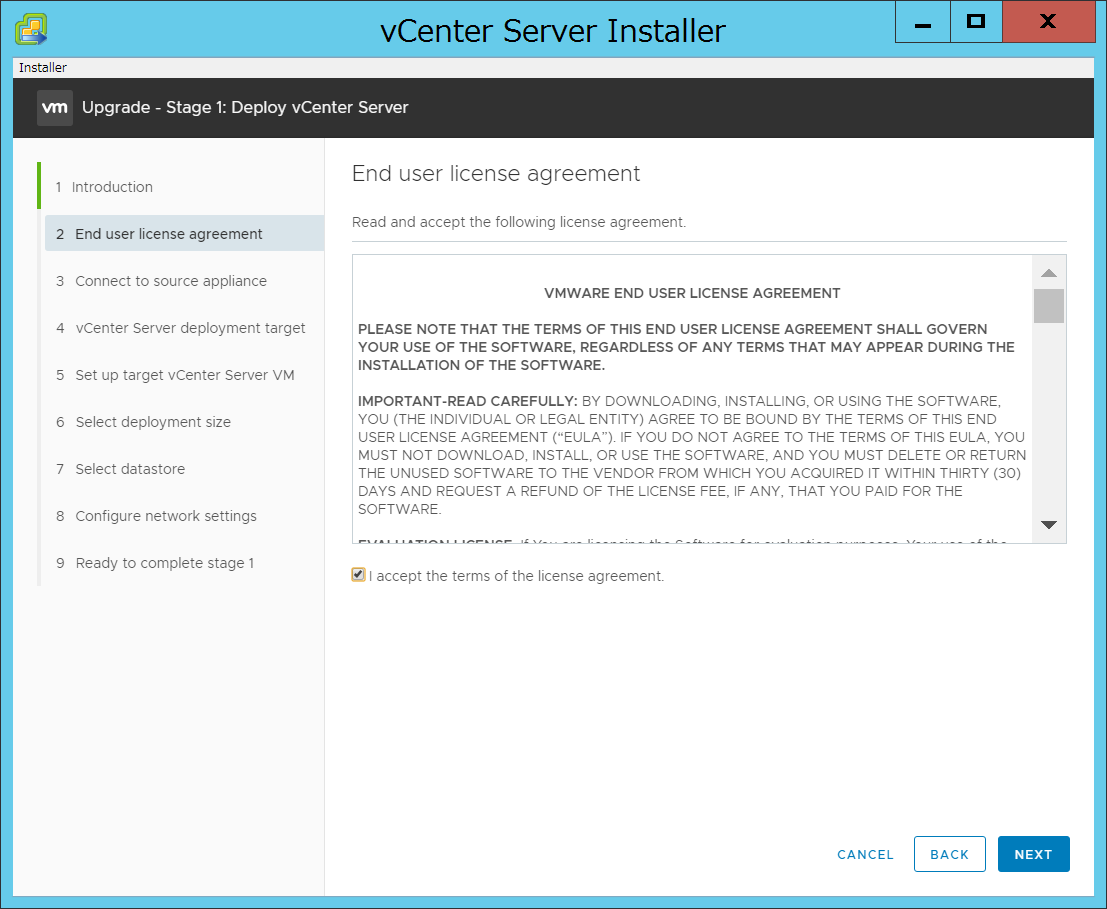The width and height of the screenshot is (1107, 909).
Task: Click the VMware vm logo
Action: (54, 108)
